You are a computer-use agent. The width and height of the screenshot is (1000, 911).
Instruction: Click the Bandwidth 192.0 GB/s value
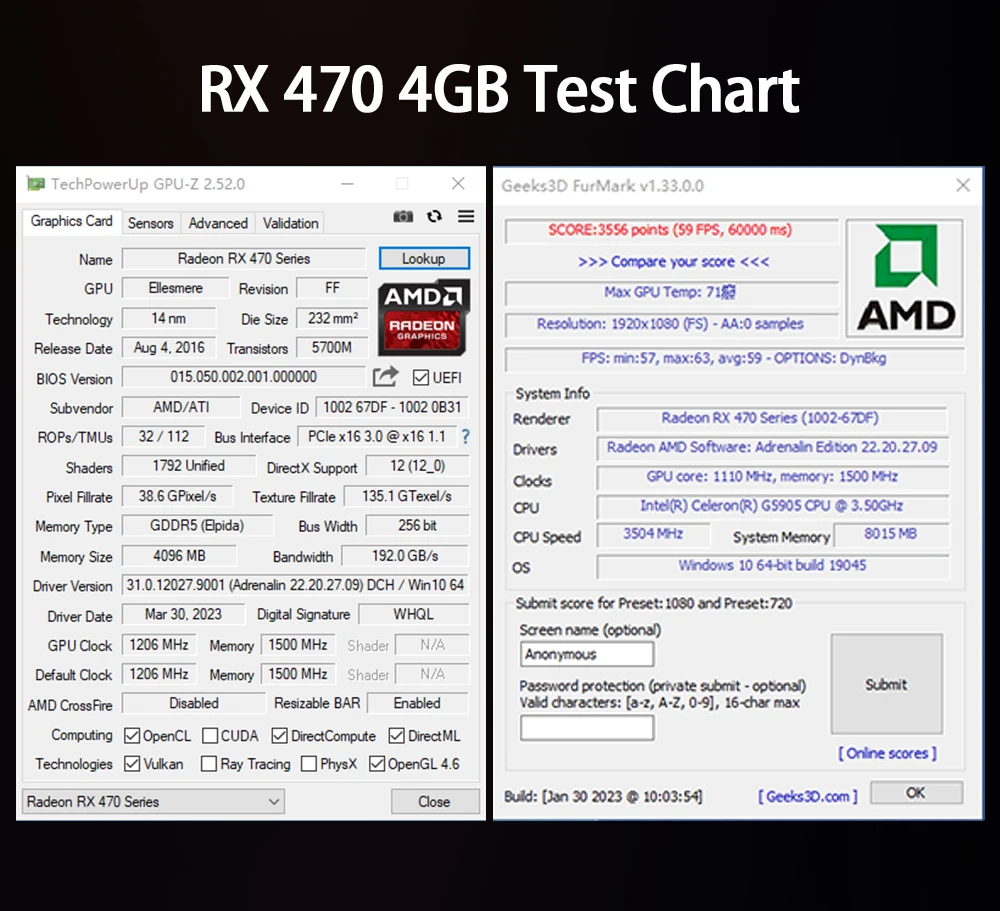(x=405, y=556)
